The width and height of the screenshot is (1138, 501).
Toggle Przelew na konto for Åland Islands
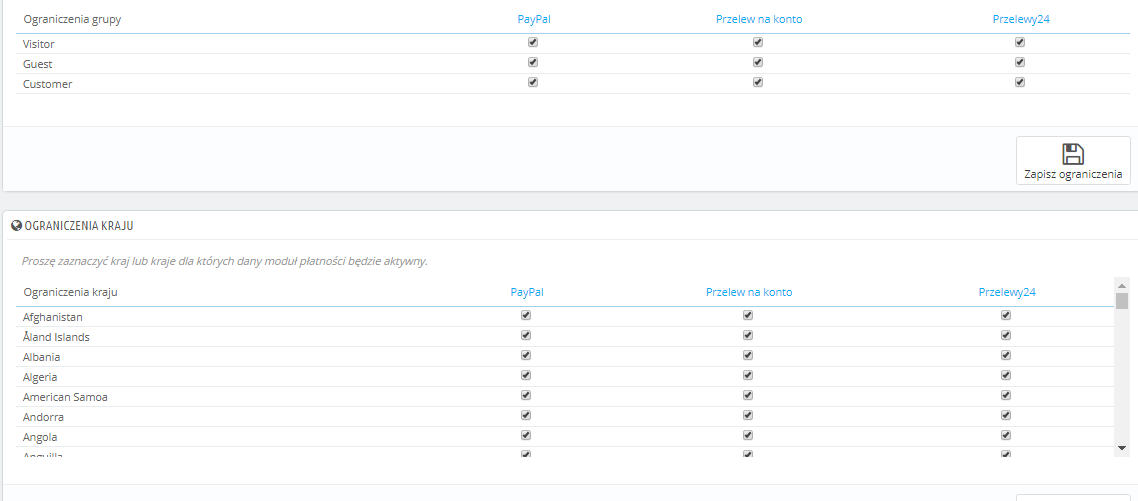(x=748, y=335)
